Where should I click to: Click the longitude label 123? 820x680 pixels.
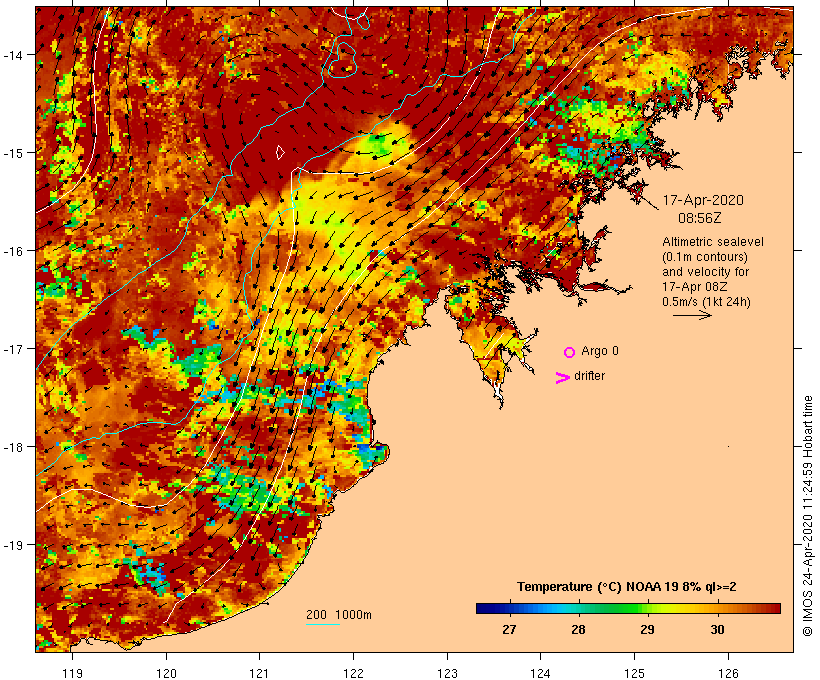[x=447, y=673]
